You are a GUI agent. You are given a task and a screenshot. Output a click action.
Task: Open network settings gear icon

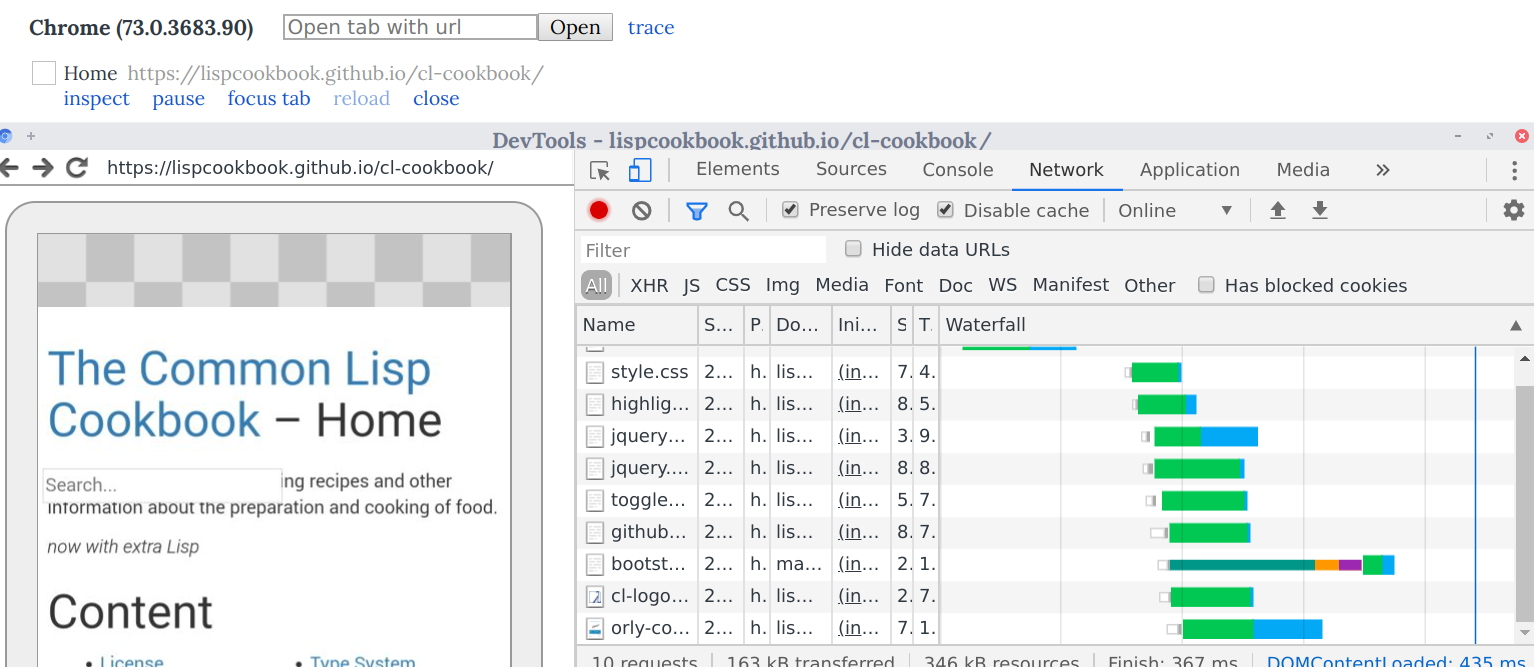pos(1514,210)
